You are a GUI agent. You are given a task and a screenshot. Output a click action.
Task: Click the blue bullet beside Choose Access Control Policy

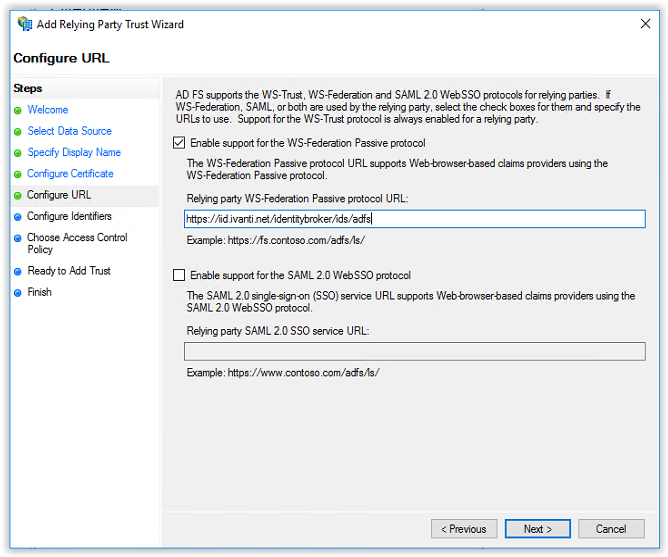tap(17, 239)
